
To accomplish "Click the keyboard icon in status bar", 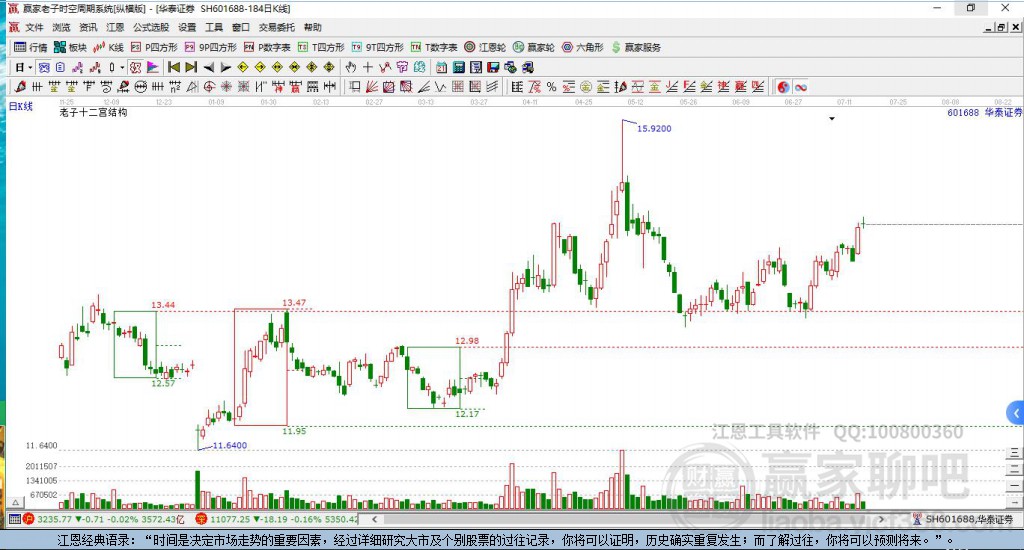I will tap(14, 519).
